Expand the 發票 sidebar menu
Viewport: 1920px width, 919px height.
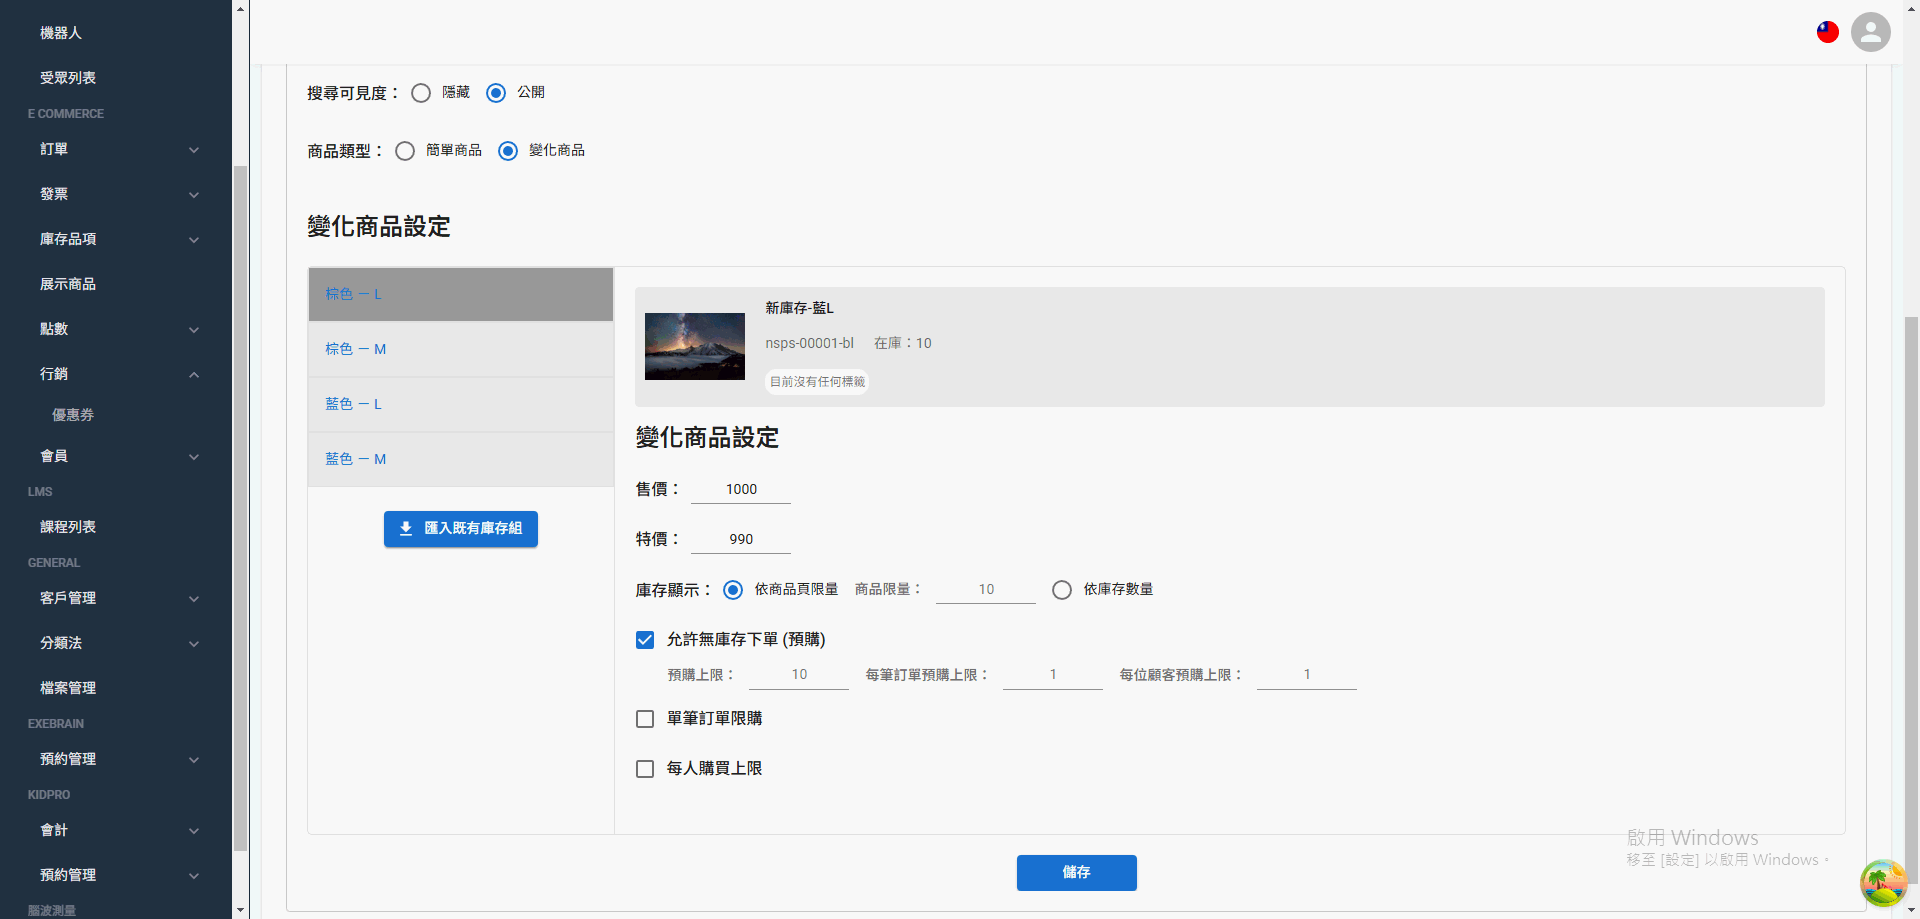(x=116, y=194)
